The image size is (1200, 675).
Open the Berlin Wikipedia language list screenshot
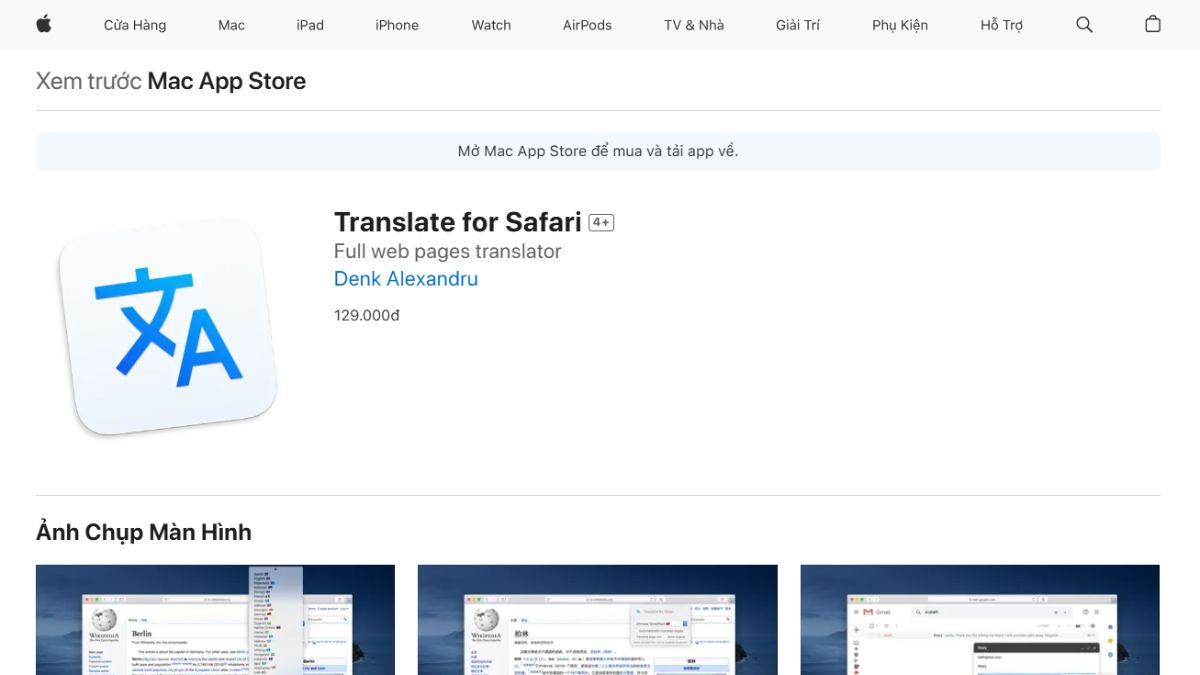[x=215, y=620]
